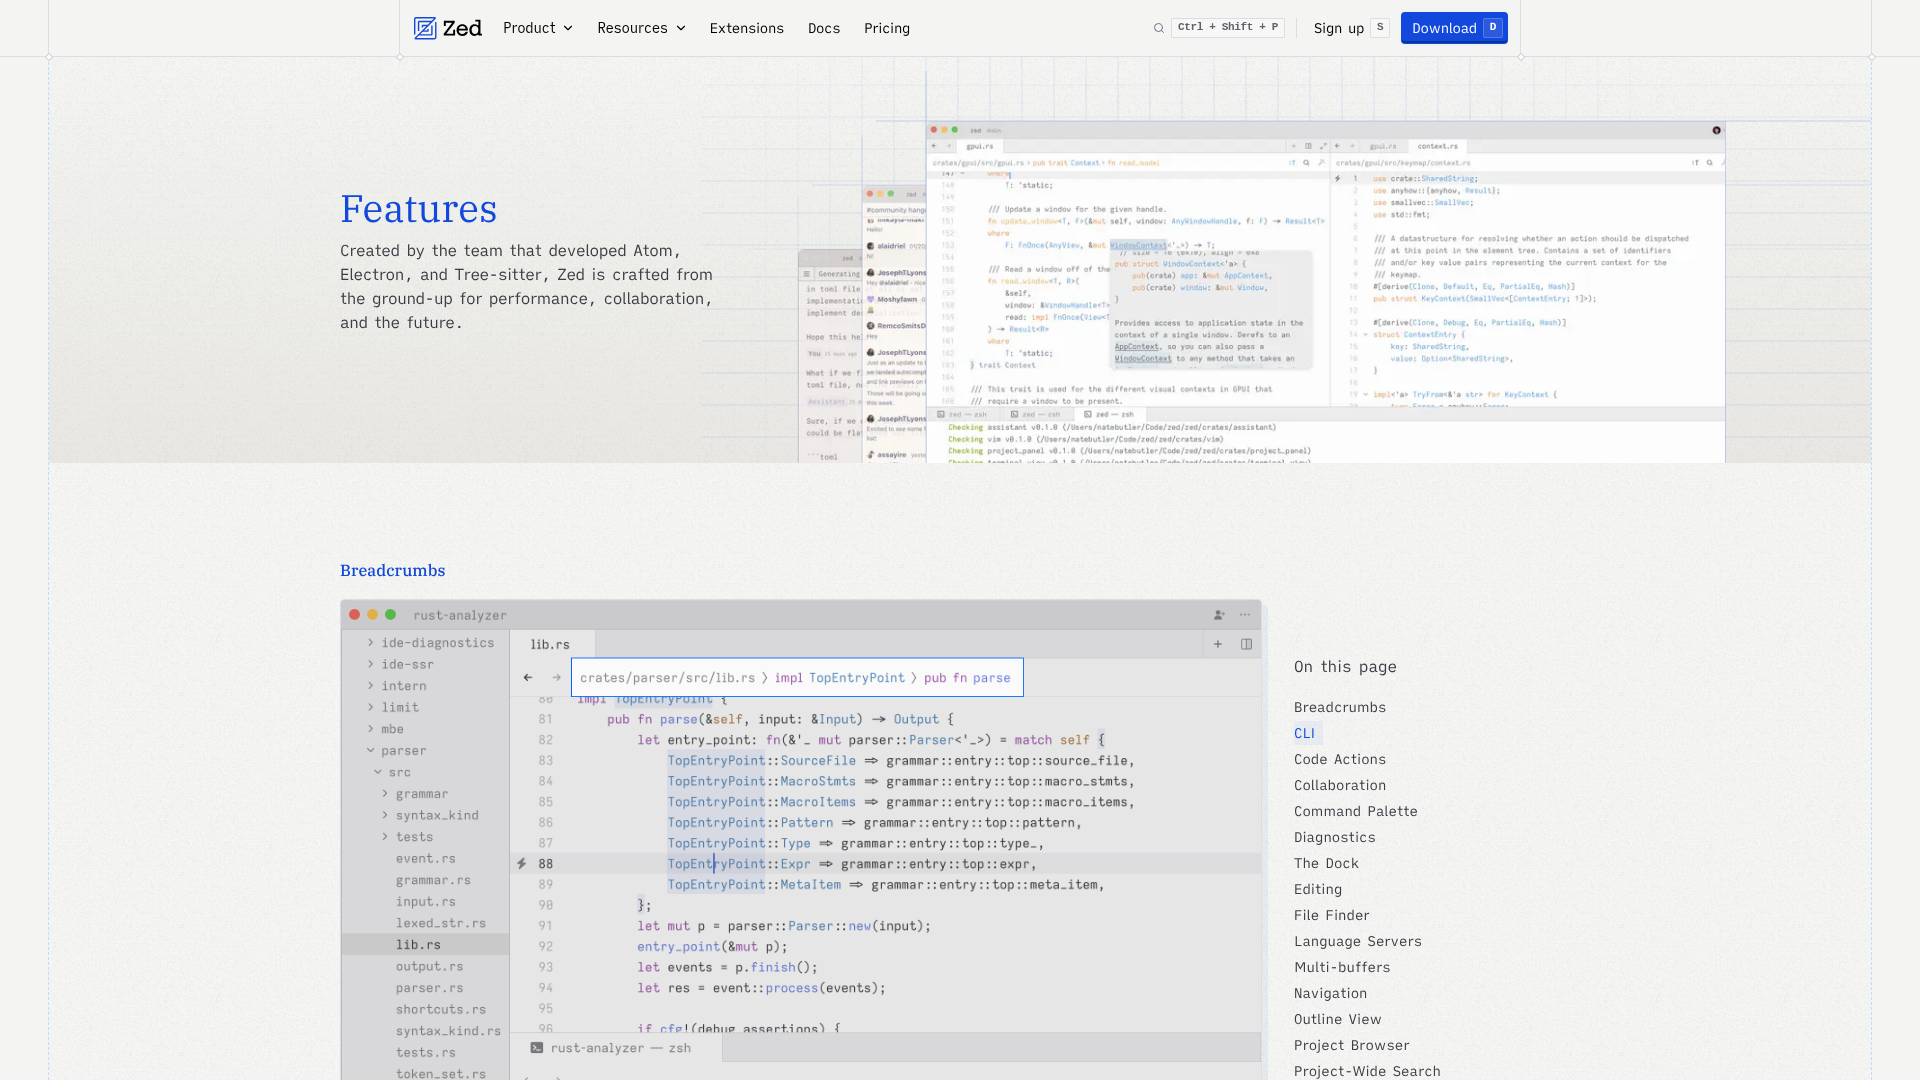Jump to Diagnostics section
Image resolution: width=1920 pixels, height=1080 pixels.
tap(1335, 837)
